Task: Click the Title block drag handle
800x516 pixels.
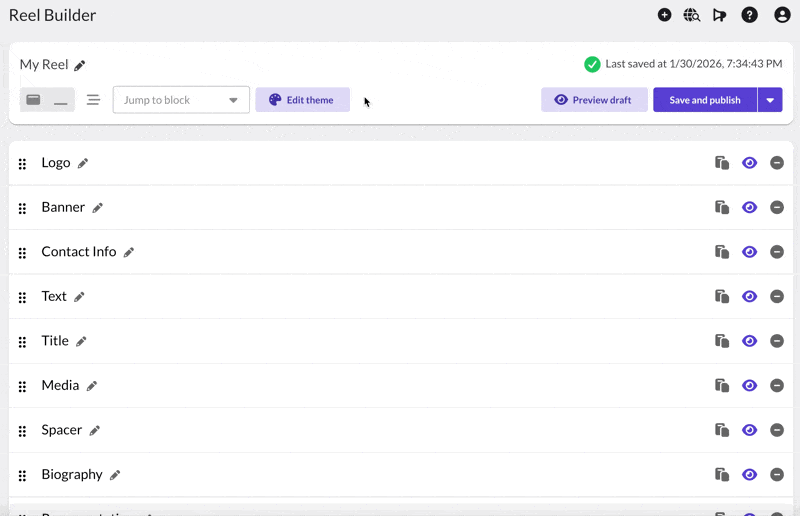Action: (22, 342)
